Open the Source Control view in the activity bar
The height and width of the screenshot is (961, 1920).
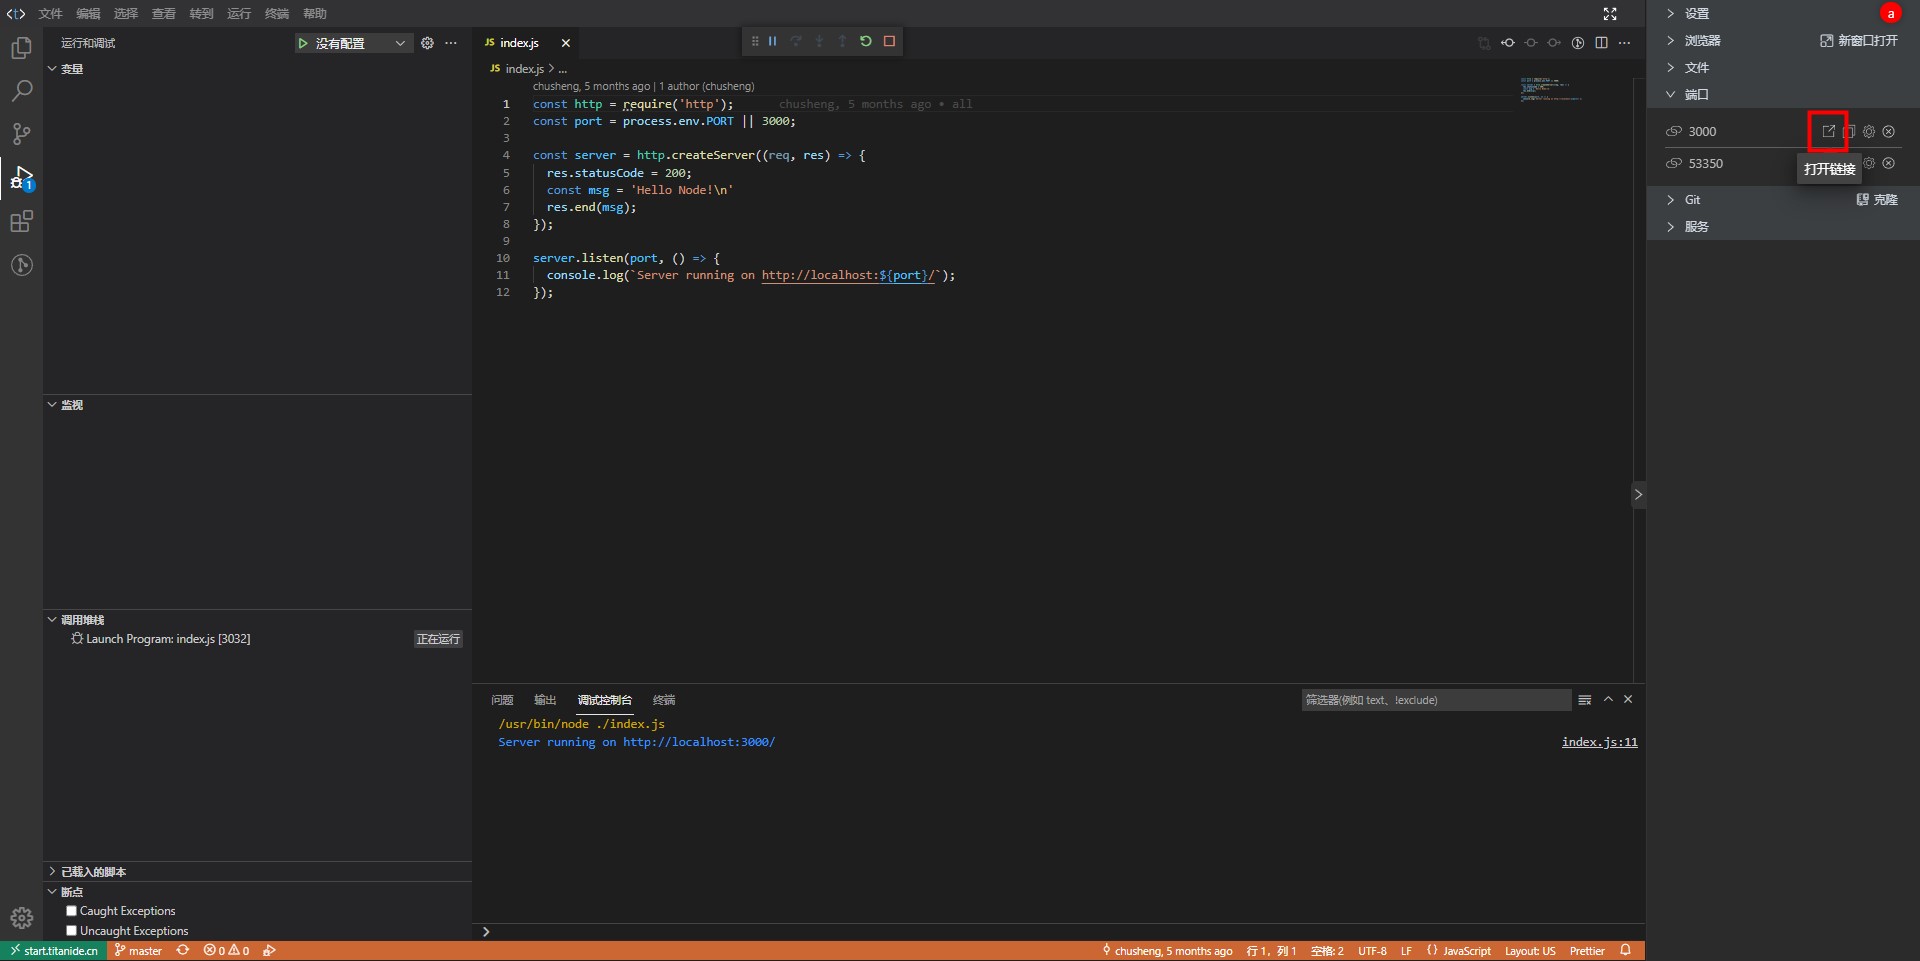tap(21, 134)
